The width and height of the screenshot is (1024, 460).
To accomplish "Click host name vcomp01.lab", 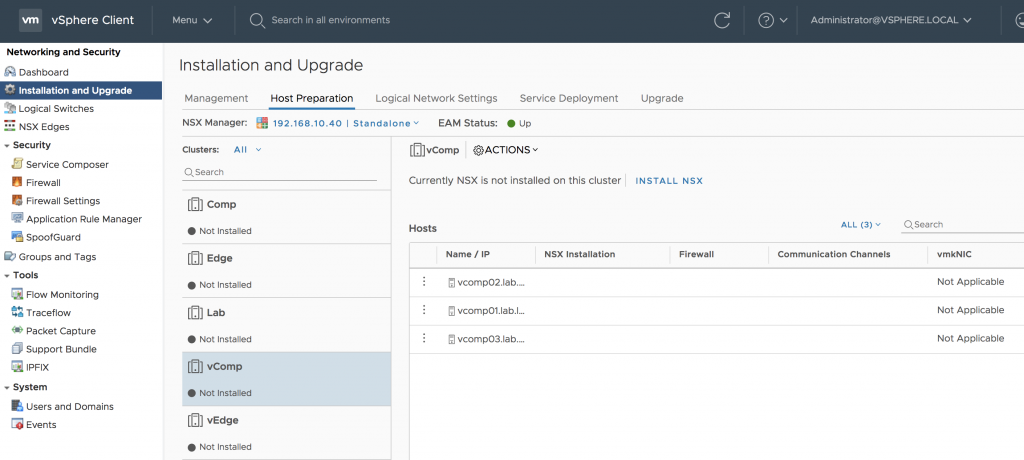I will 491,310.
